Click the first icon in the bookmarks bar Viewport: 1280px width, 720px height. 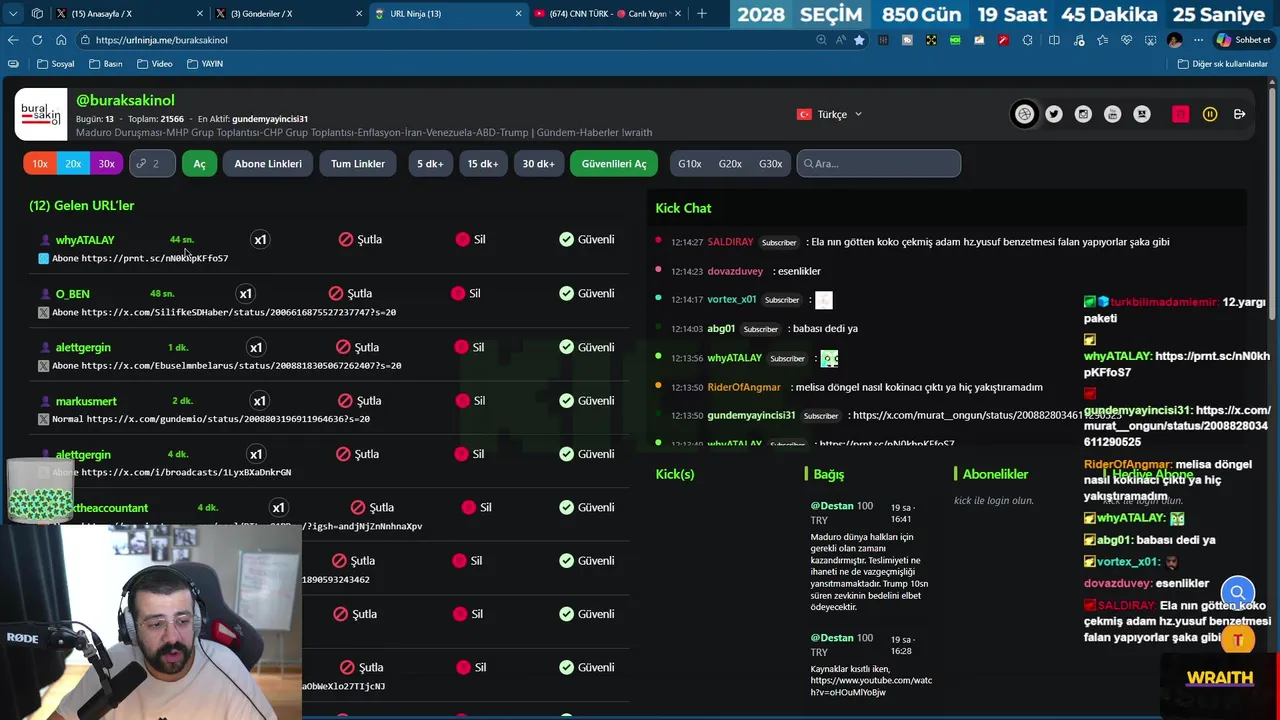13,63
